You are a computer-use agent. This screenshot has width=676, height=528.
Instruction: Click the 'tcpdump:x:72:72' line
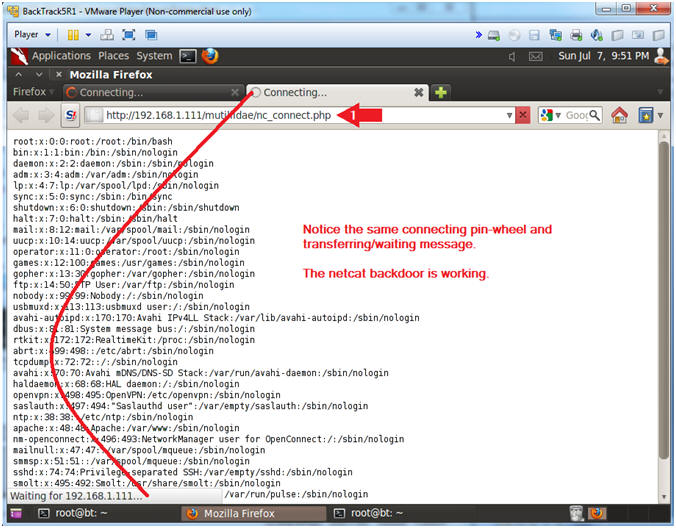coord(95,362)
